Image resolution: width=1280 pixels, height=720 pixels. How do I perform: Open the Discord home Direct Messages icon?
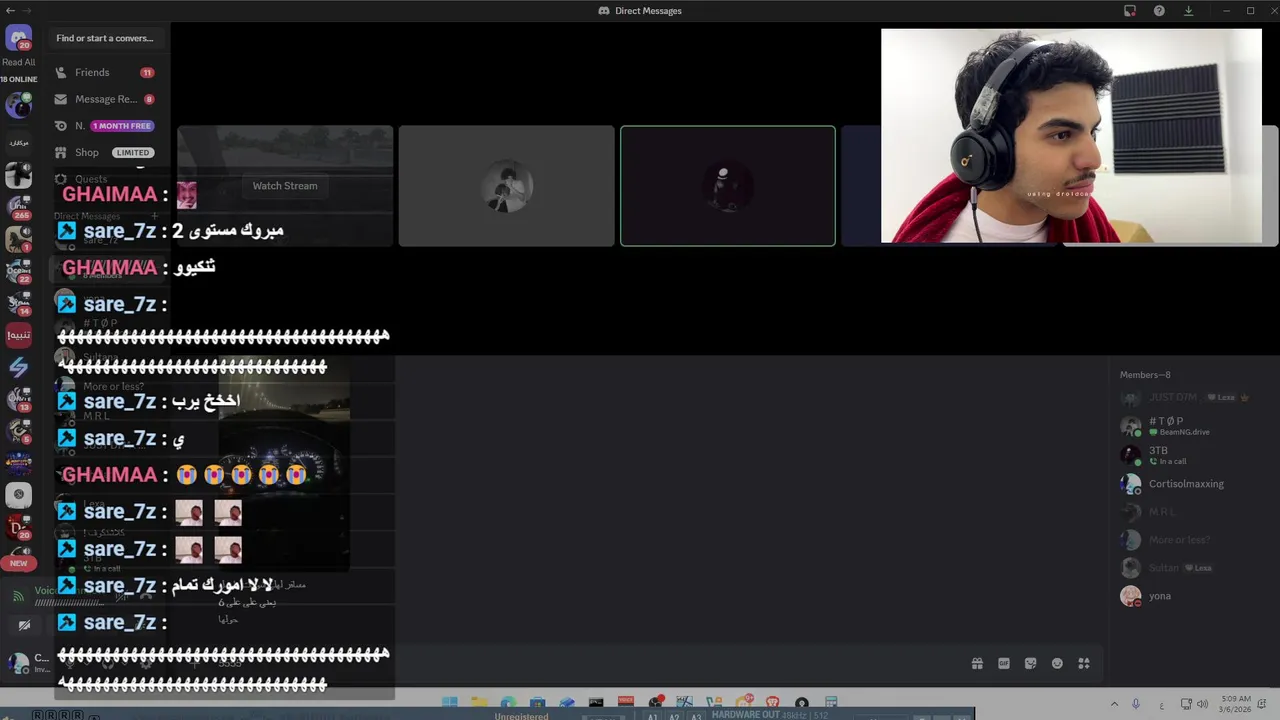18,38
